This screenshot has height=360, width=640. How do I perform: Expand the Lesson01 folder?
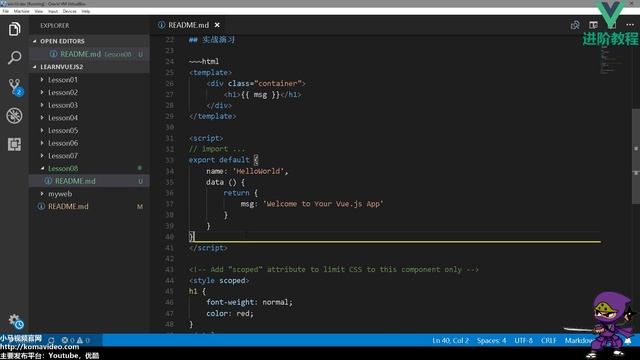point(62,80)
